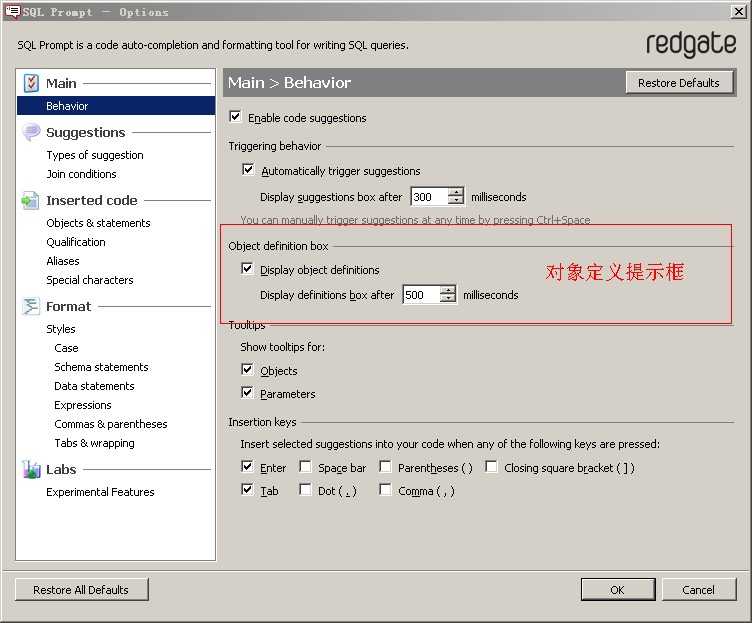This screenshot has height=623, width=752.
Task: Open Schema statements format settings
Action: tap(101, 367)
